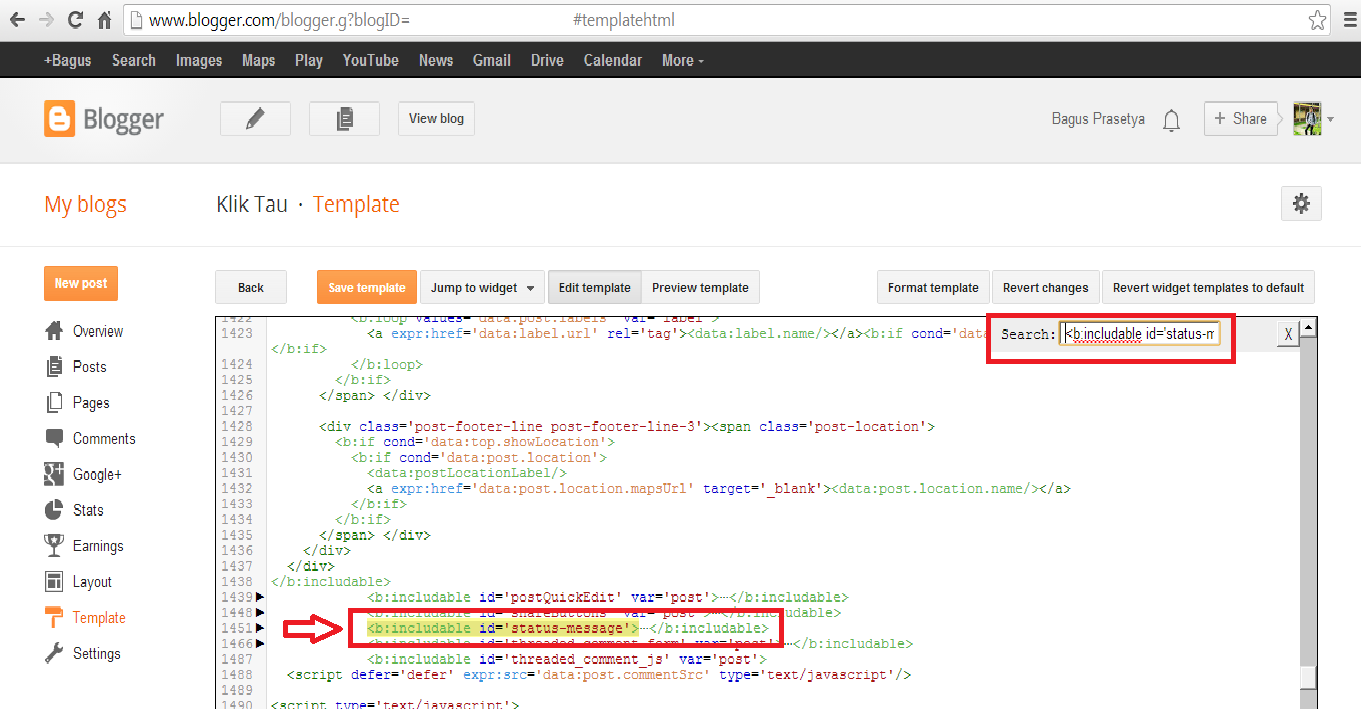
Task: Click the threaded_comment_js includable line
Action: coord(567,659)
